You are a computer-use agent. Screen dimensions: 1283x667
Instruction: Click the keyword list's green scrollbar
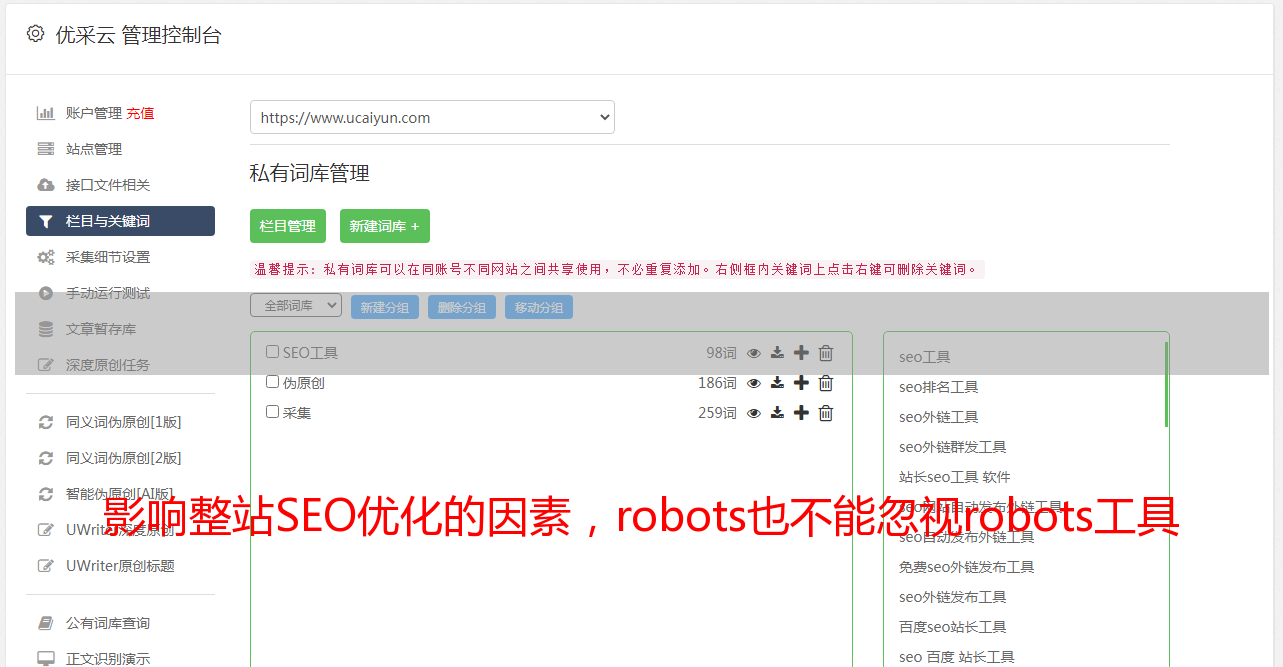tap(1166, 384)
